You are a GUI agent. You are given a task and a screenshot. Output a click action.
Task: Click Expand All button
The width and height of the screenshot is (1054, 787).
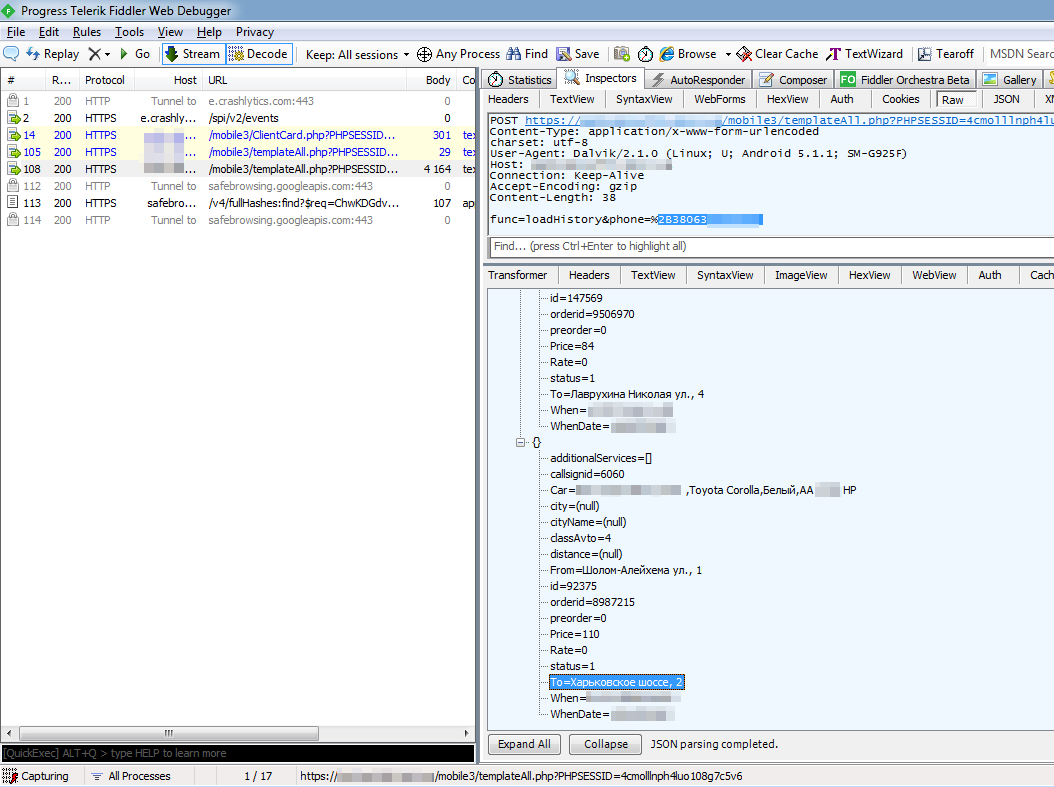tap(524, 744)
